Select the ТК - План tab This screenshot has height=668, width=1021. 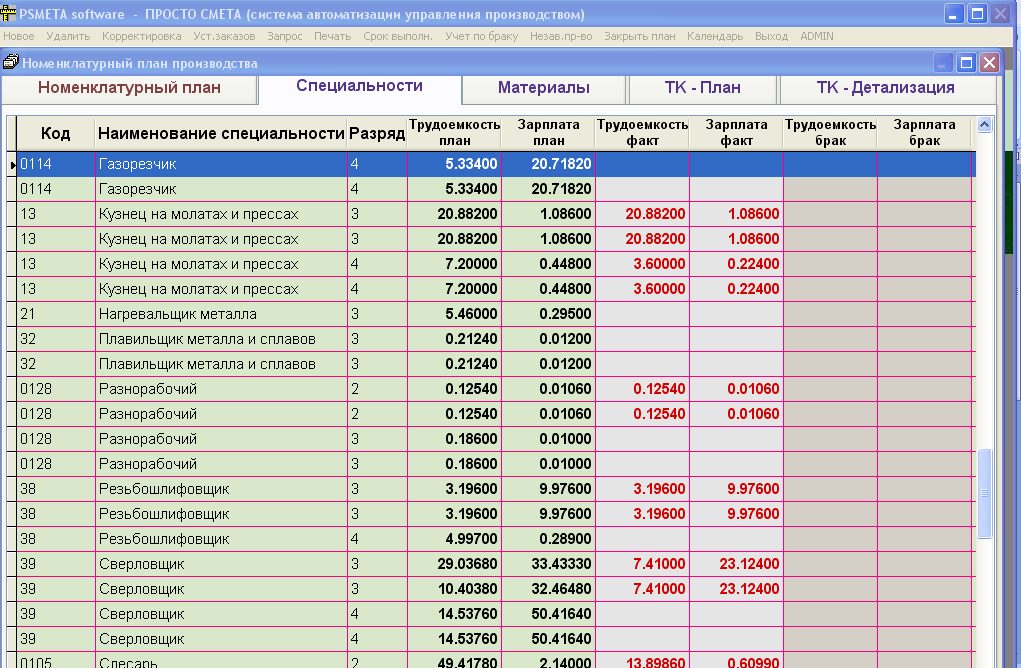point(702,88)
